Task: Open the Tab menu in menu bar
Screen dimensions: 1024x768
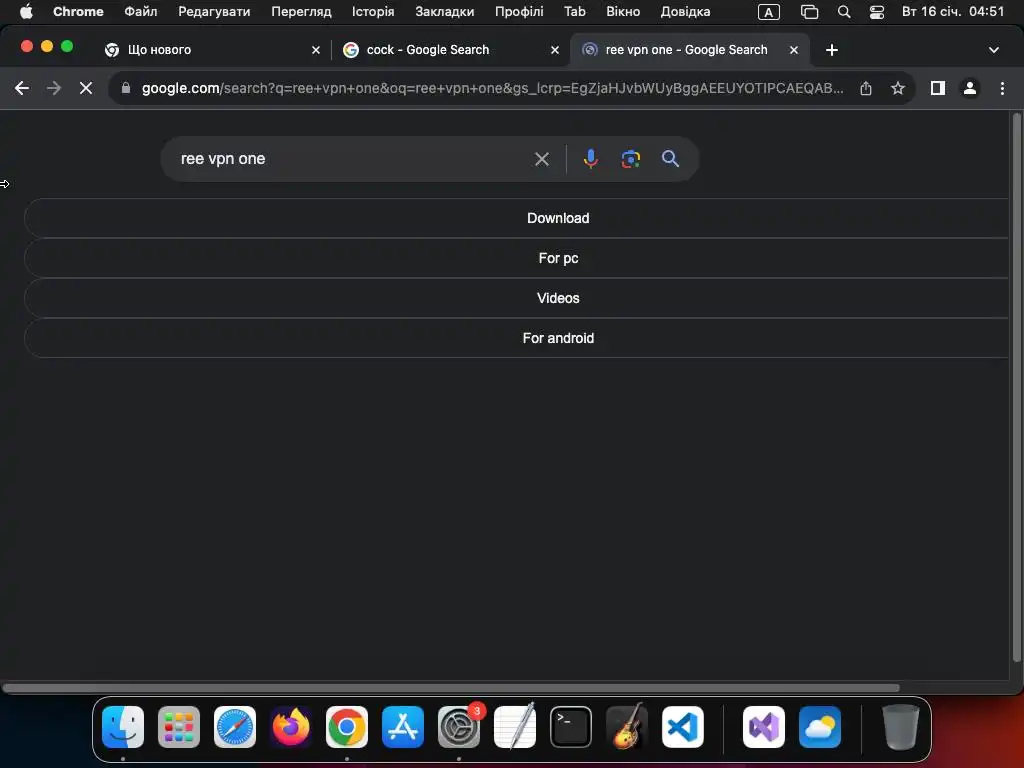Action: pos(575,12)
